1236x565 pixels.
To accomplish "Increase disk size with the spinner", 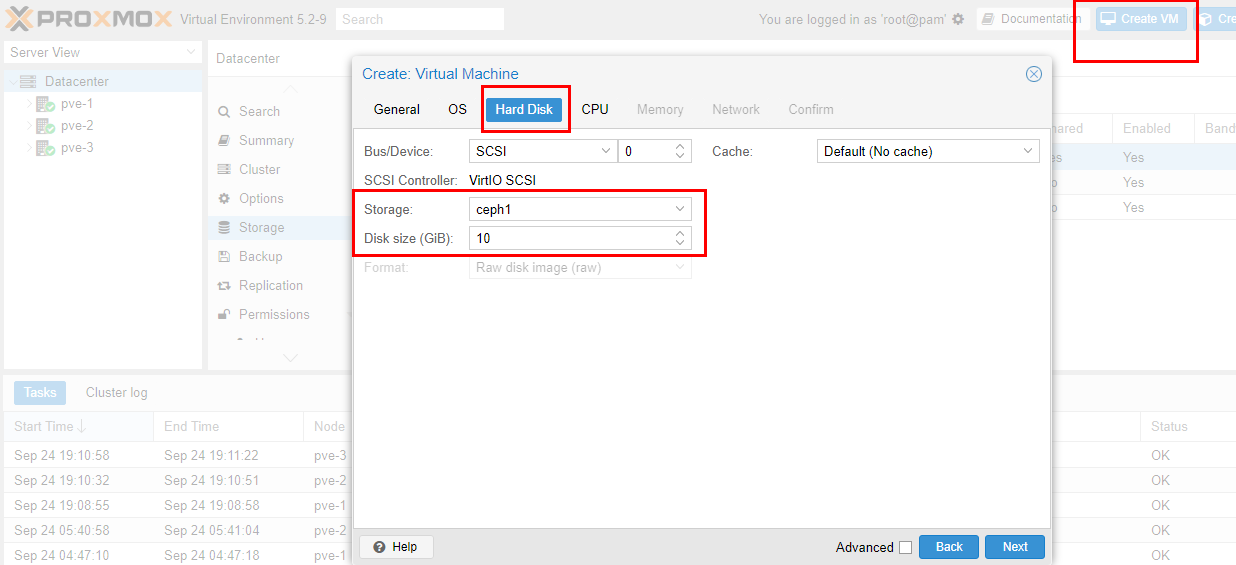I will point(681,233).
